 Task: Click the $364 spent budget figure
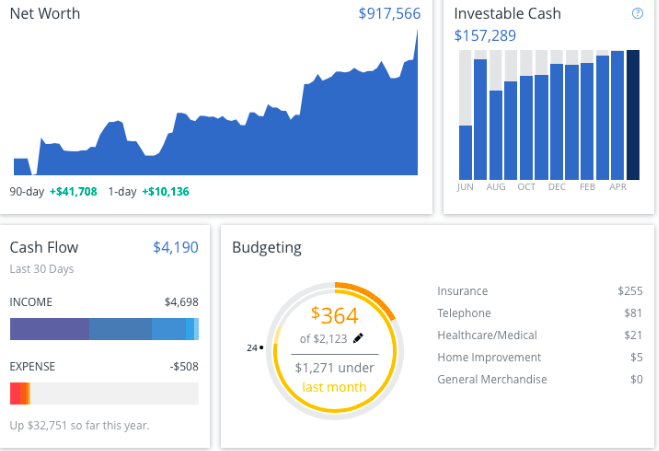335,315
